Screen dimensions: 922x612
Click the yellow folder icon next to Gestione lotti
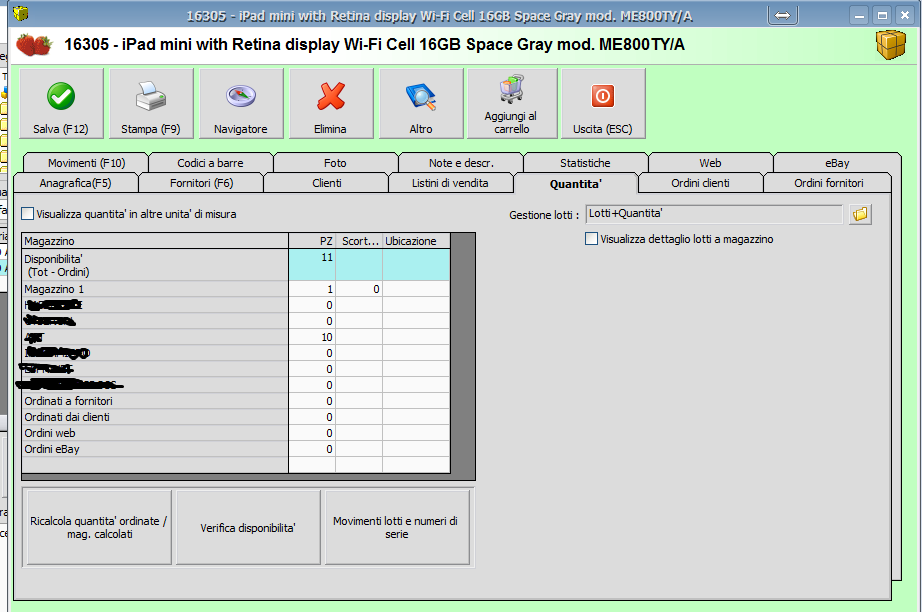[860, 214]
